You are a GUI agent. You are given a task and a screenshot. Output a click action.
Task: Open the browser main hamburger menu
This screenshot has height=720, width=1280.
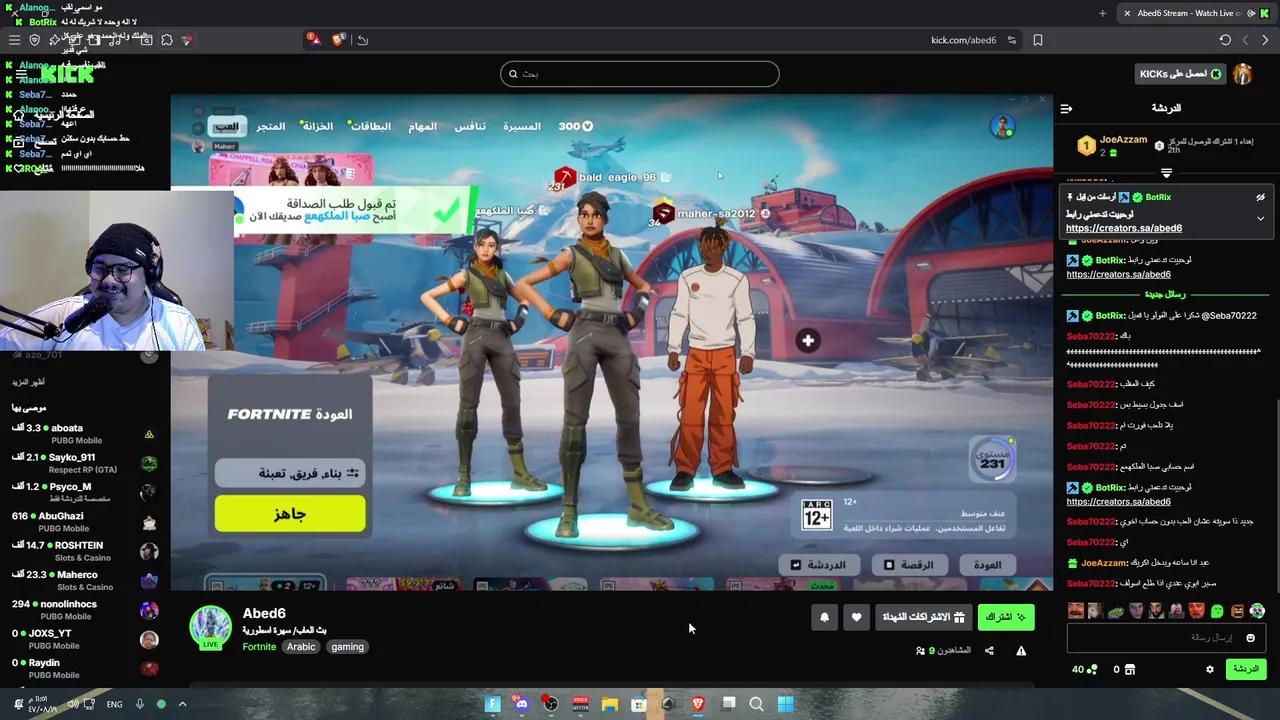14,40
